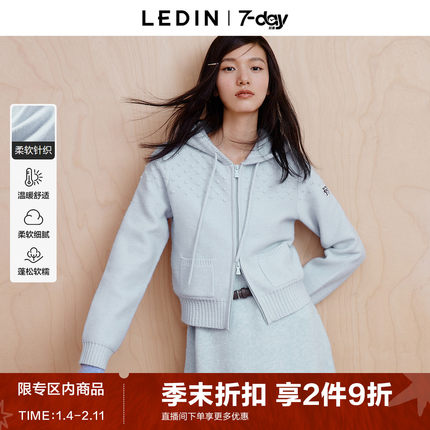Screen dimensions: 430x430
Task: Click the model's hair clip
Action: point(212,63)
